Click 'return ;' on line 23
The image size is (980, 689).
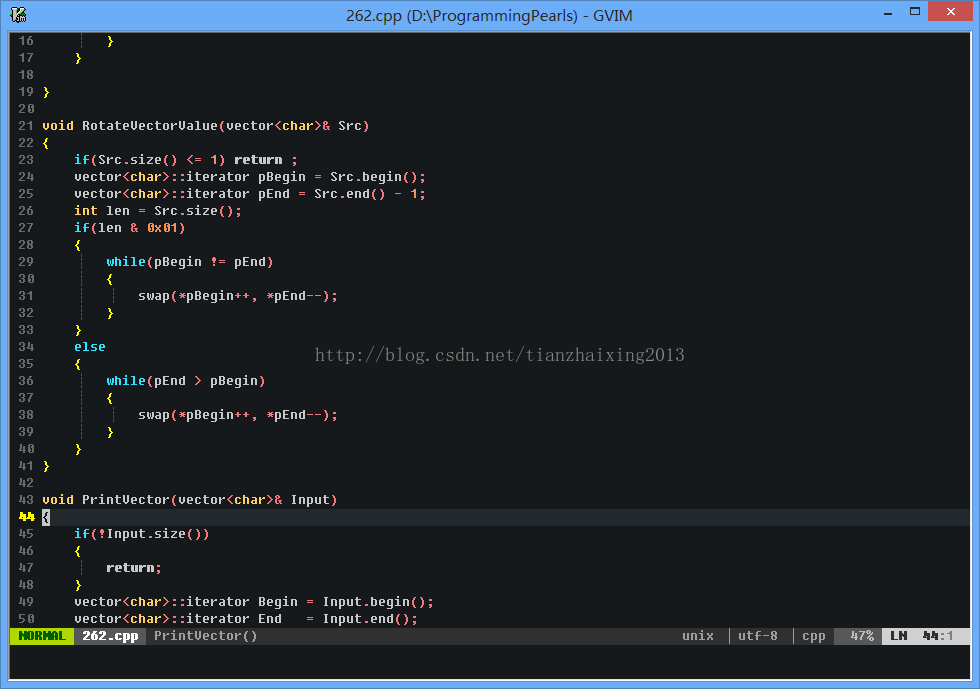[266, 159]
